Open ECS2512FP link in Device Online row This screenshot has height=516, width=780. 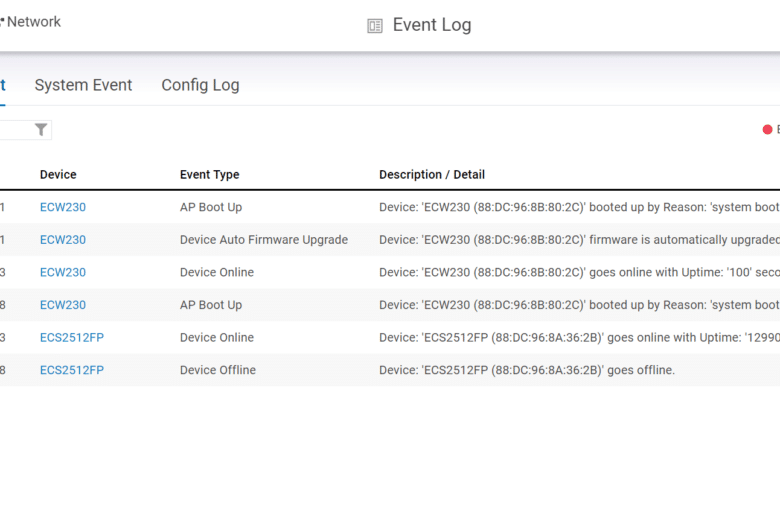[x=72, y=337]
